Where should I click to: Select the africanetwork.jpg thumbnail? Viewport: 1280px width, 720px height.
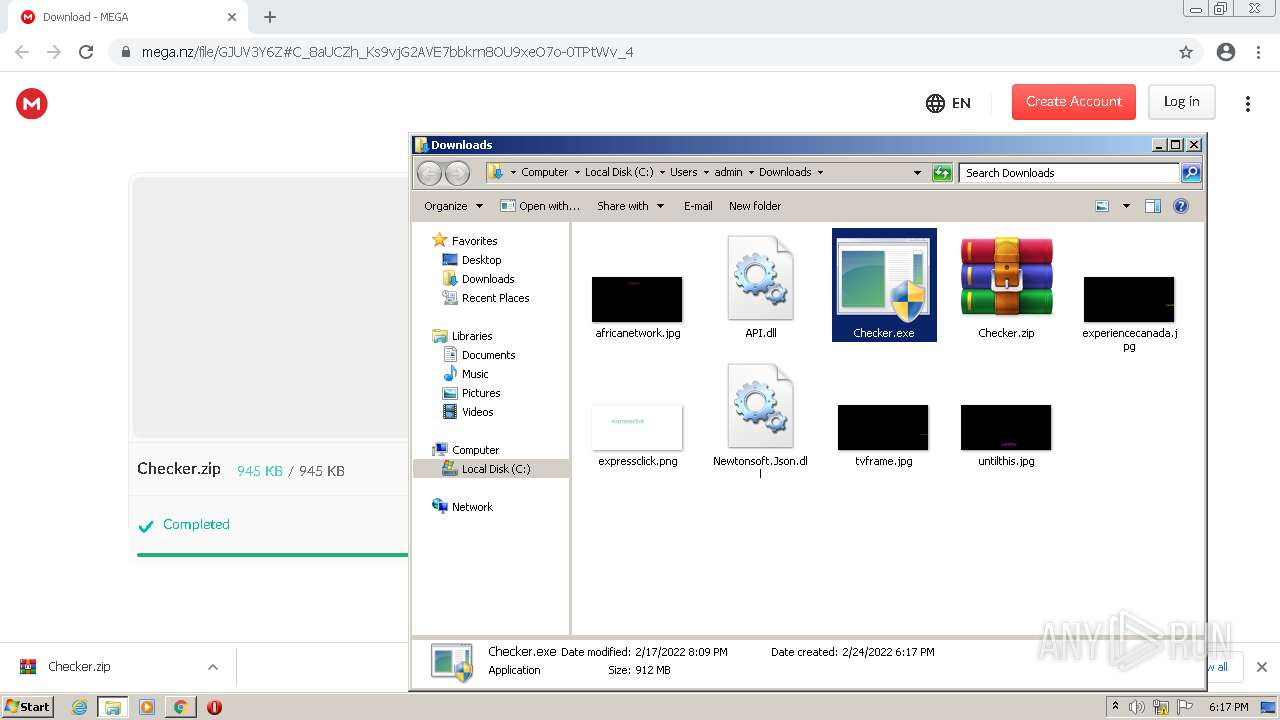pyautogui.click(x=637, y=299)
